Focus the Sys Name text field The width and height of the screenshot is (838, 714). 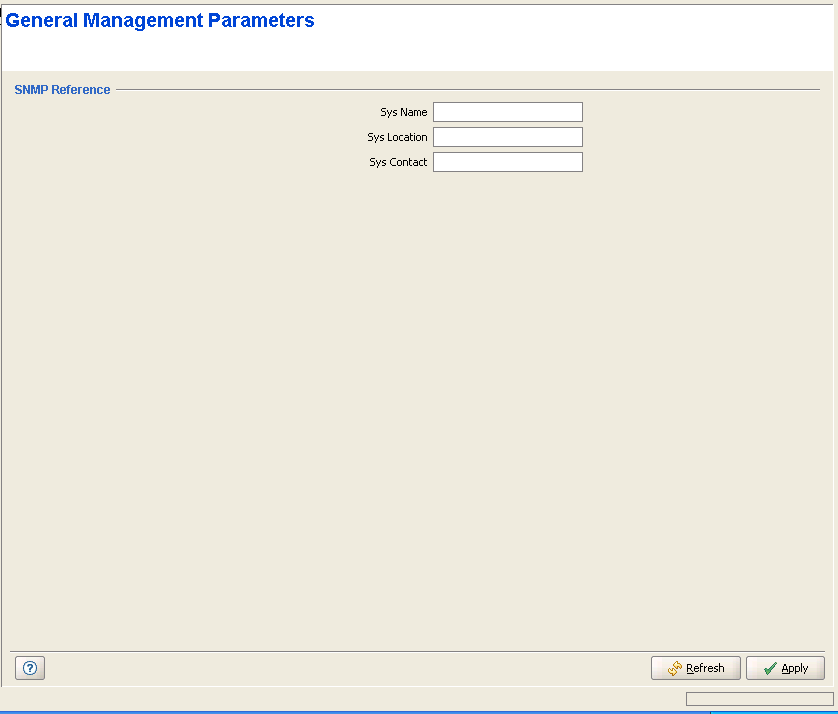[507, 112]
